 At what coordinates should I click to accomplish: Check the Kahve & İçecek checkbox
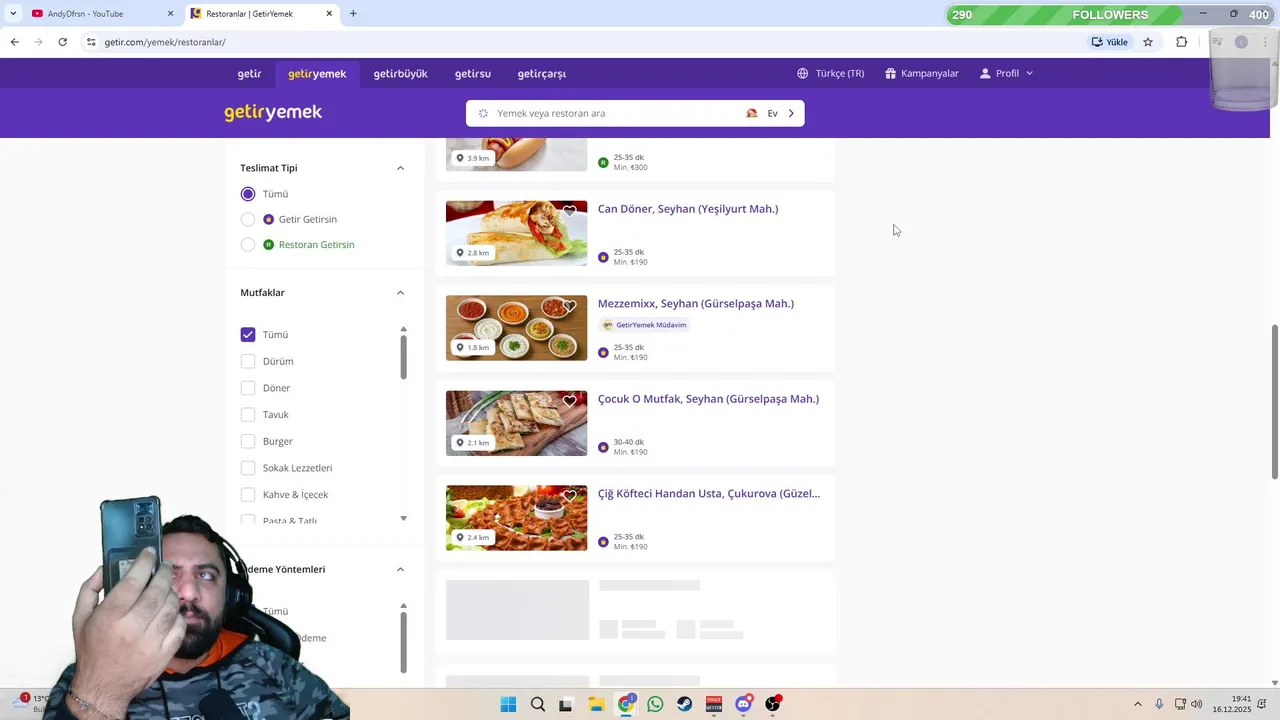coord(248,494)
